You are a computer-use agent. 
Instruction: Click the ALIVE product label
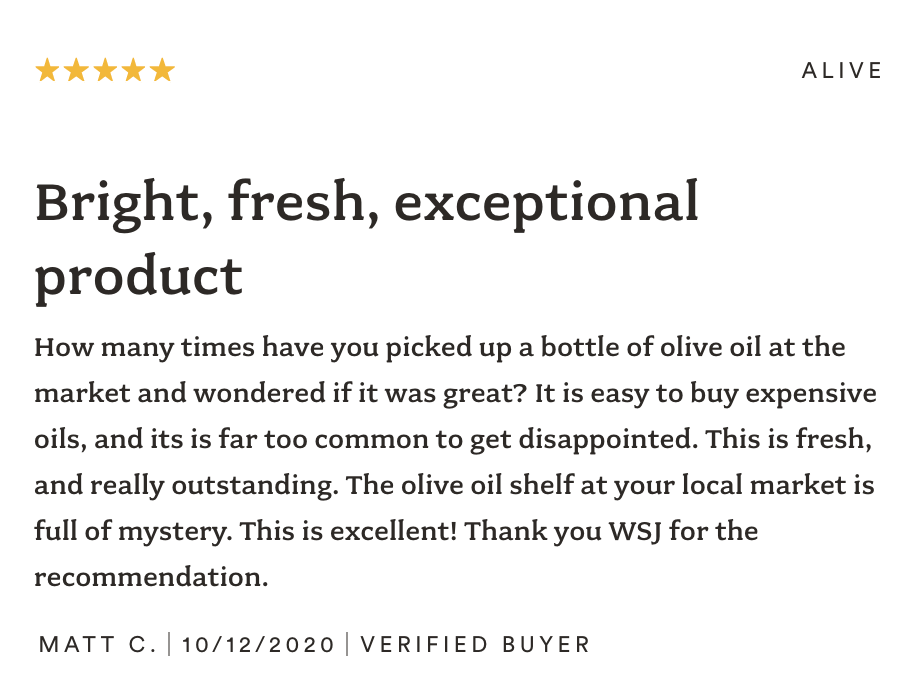[842, 70]
